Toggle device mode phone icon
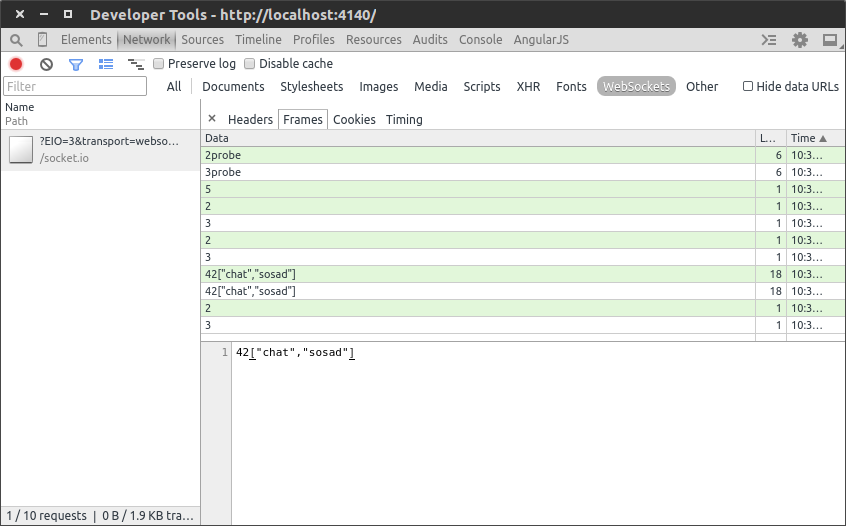 pyautogui.click(x=42, y=40)
